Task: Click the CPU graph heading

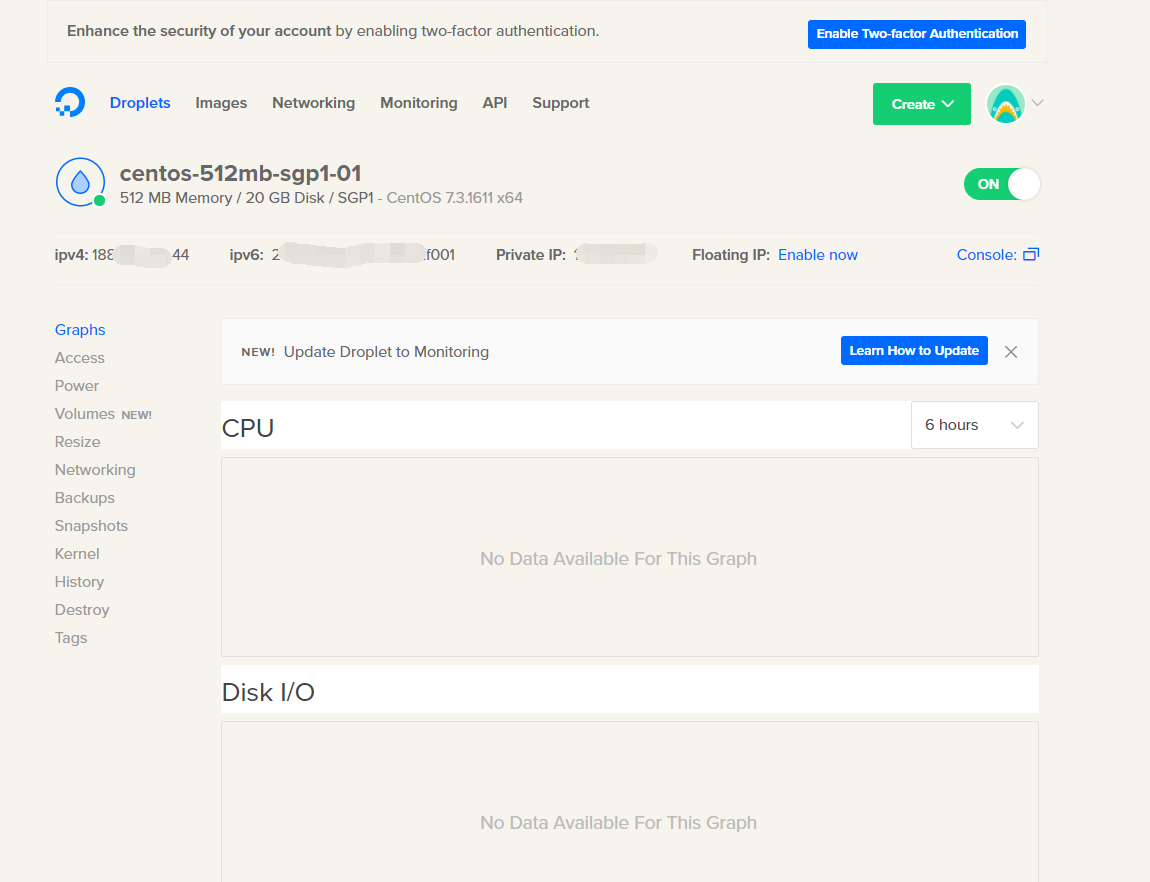Action: click(248, 428)
